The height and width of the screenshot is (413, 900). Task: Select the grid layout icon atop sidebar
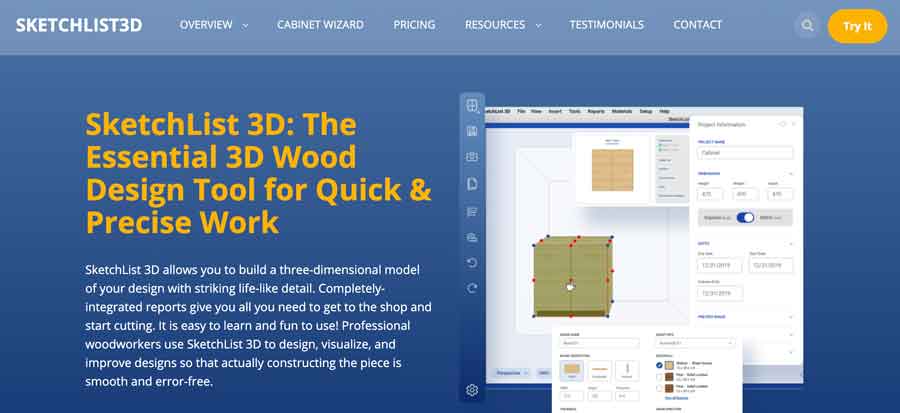pyautogui.click(x=472, y=106)
